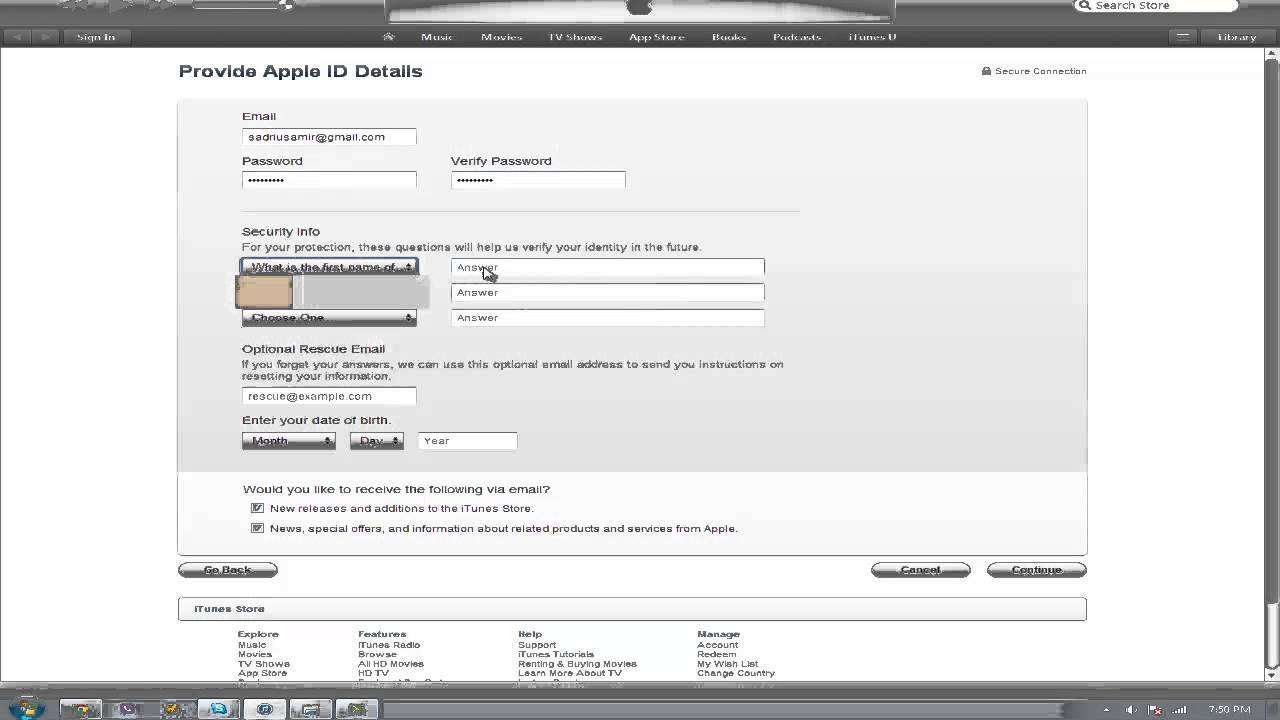Image resolution: width=1280 pixels, height=720 pixels.
Task: Click the Go Back button
Action: click(x=227, y=570)
